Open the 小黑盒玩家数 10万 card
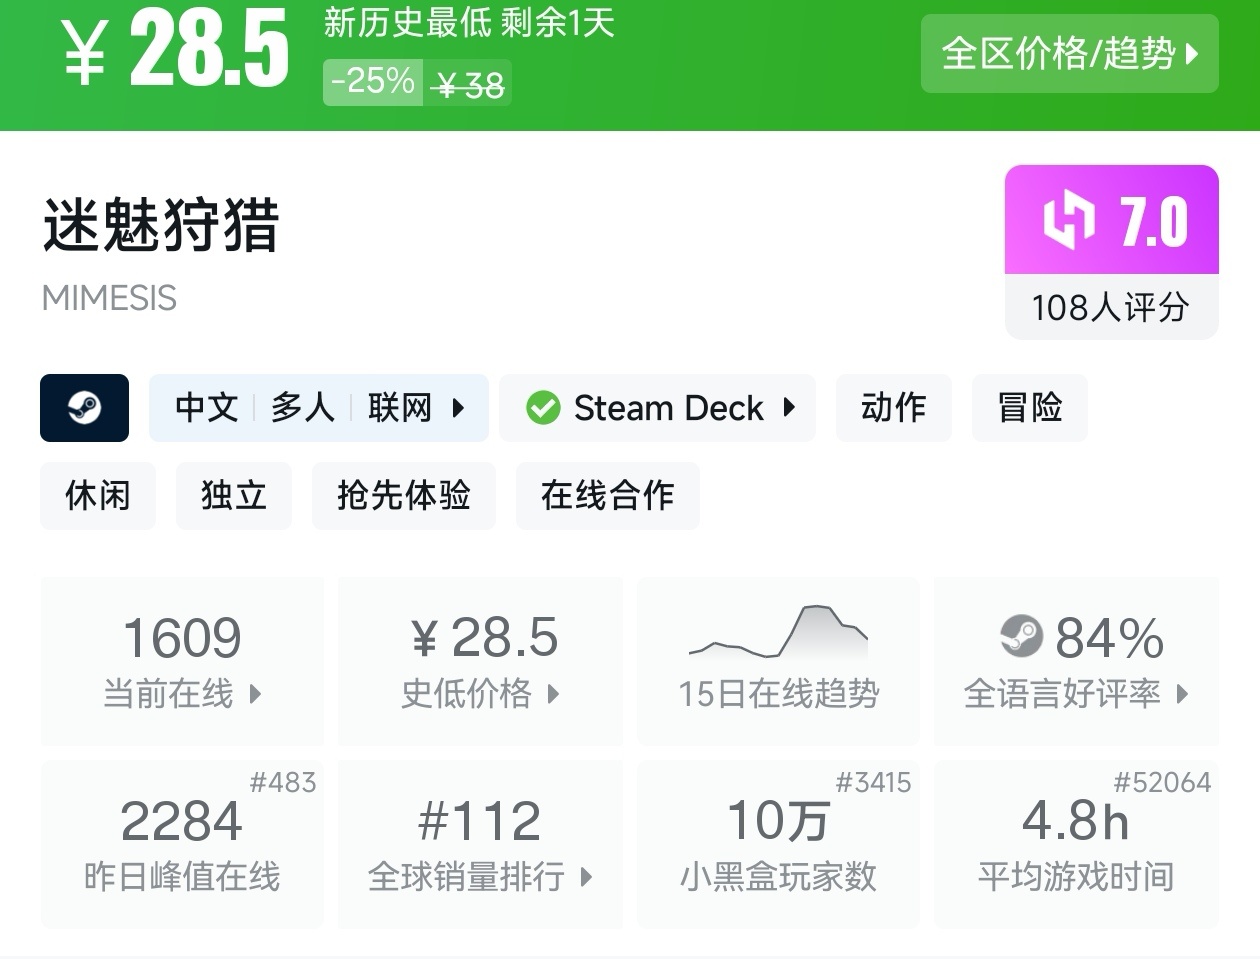This screenshot has width=1260, height=959. pyautogui.click(x=778, y=844)
